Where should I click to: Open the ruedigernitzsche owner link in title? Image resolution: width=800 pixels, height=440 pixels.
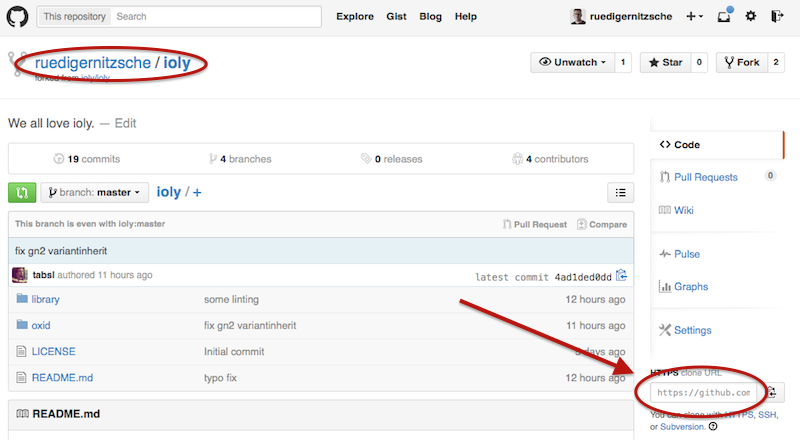coord(93,62)
